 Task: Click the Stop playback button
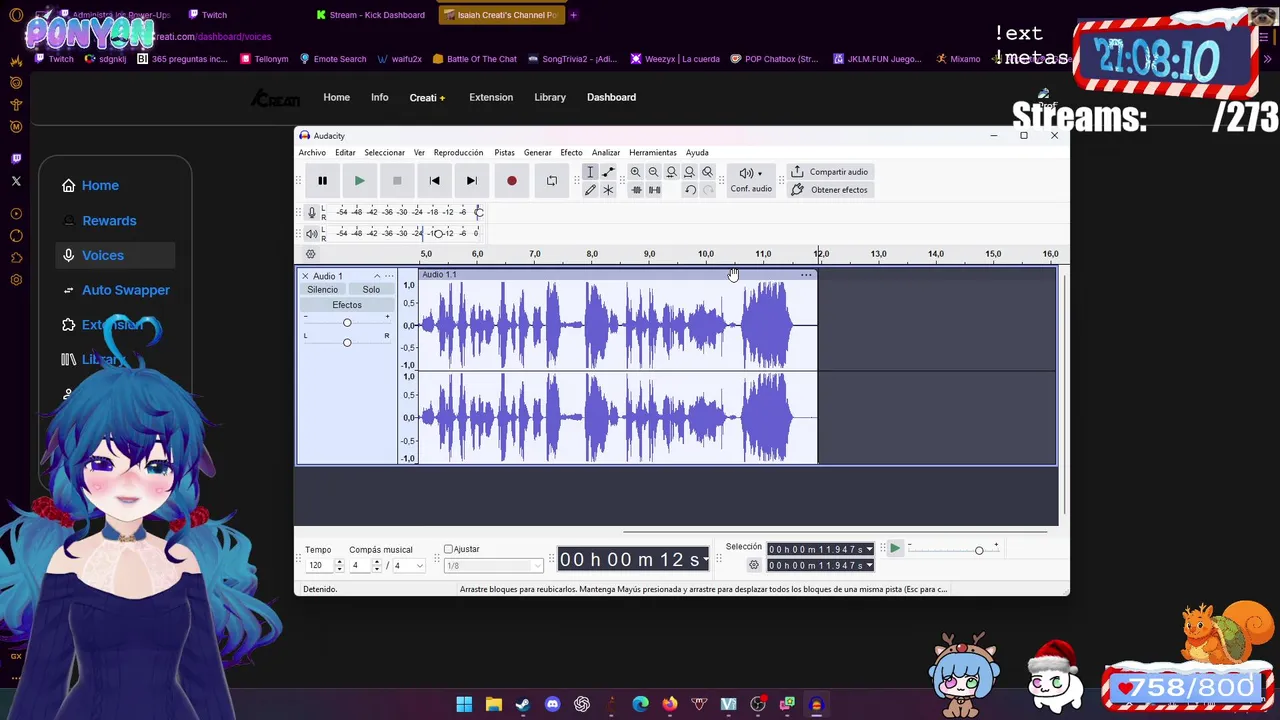point(397,181)
